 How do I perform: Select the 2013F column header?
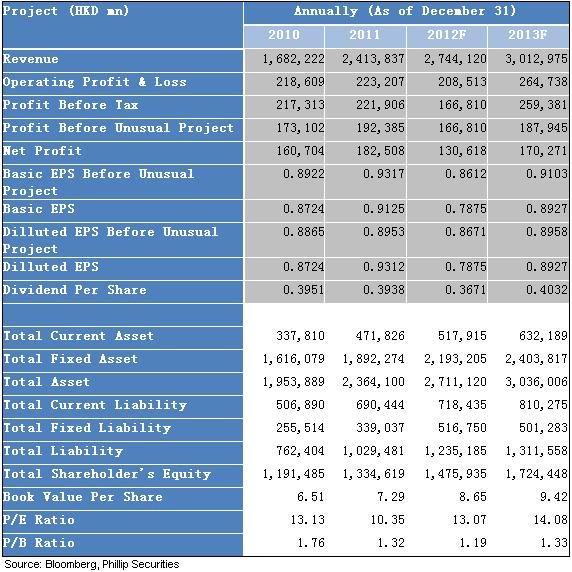[x=527, y=35]
